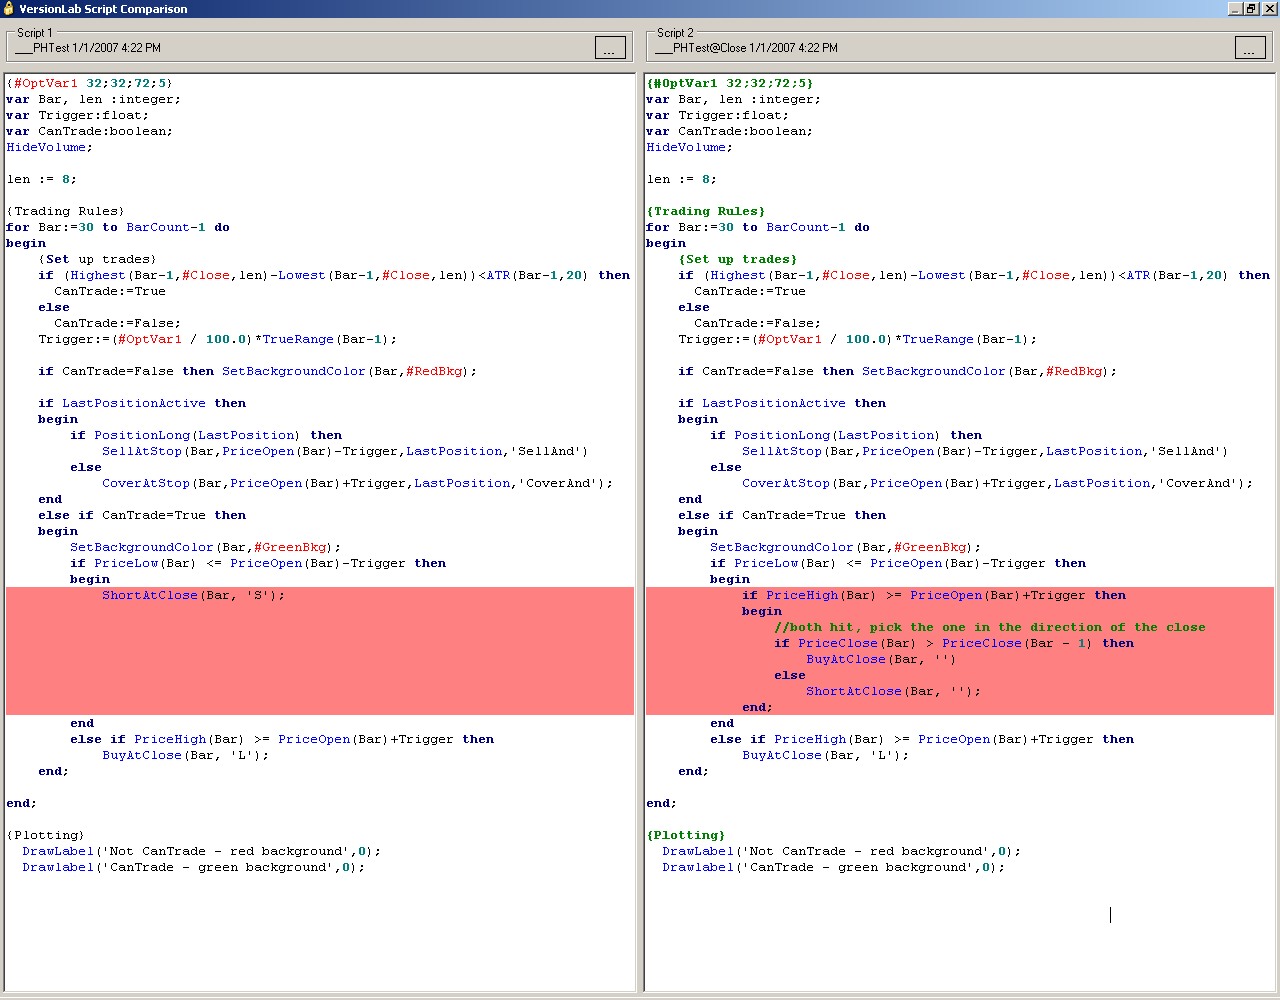Open the Script 1 browse button

(610, 48)
